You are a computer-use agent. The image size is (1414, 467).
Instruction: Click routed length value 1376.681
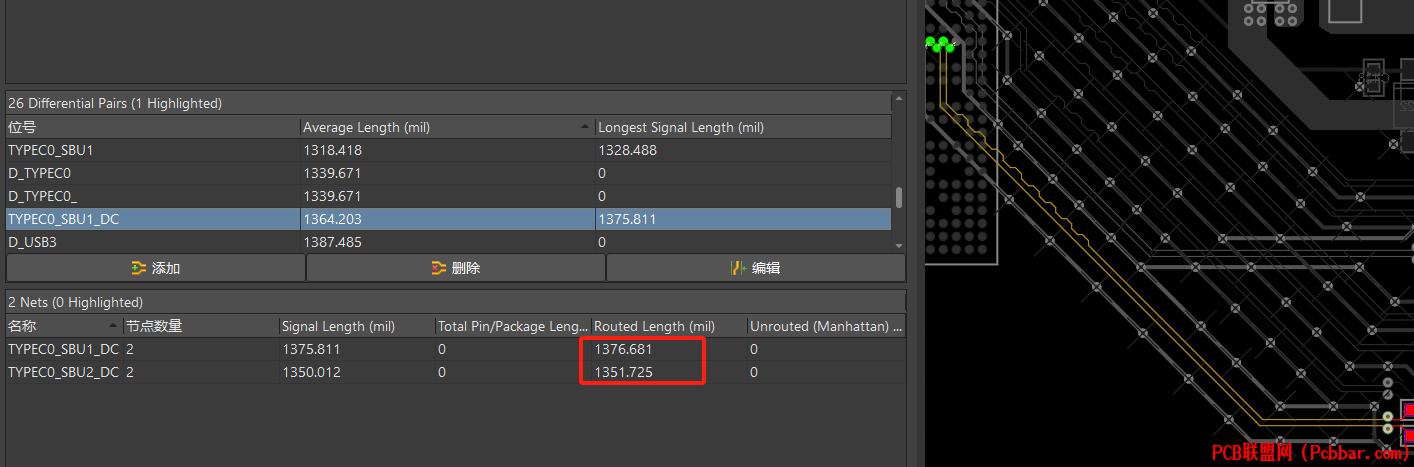tap(621, 349)
